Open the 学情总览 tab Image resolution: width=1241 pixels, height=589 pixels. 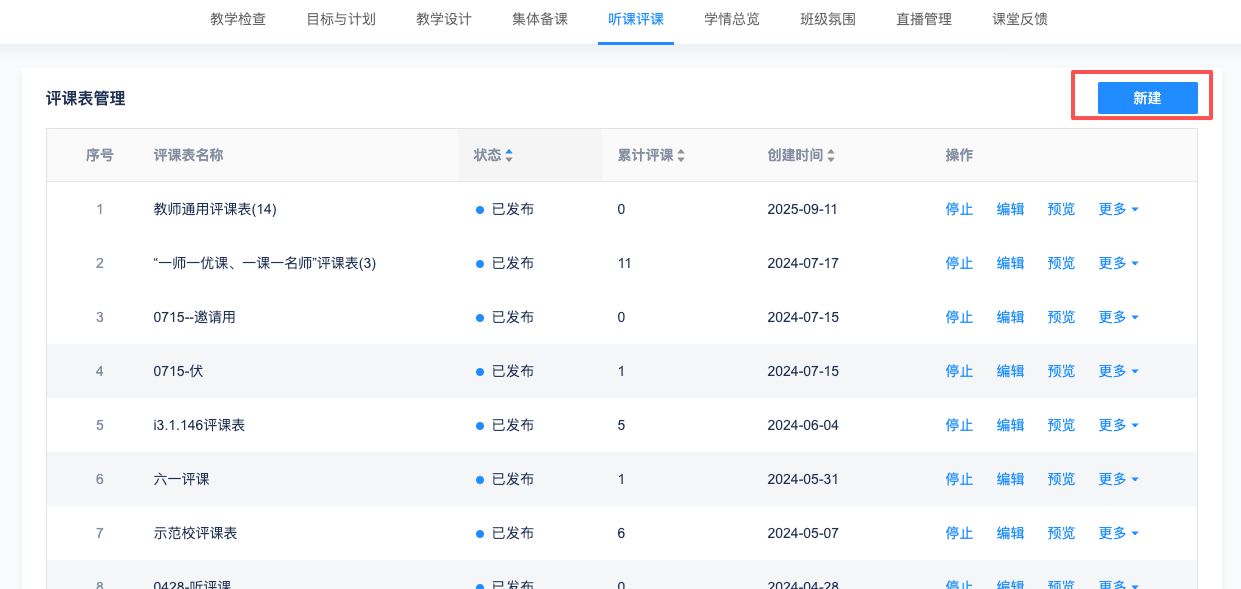pos(731,19)
